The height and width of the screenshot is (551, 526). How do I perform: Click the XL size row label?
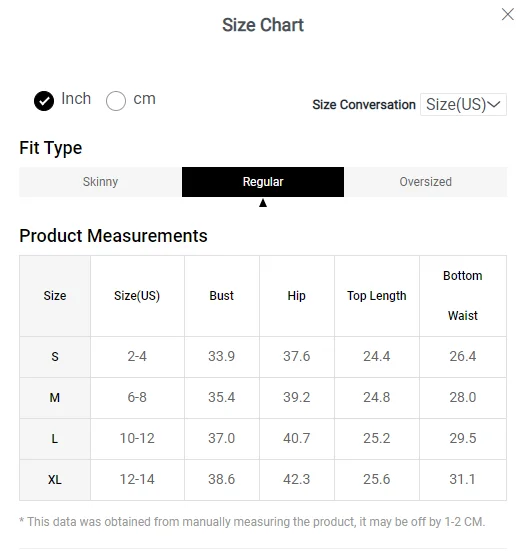(55, 480)
